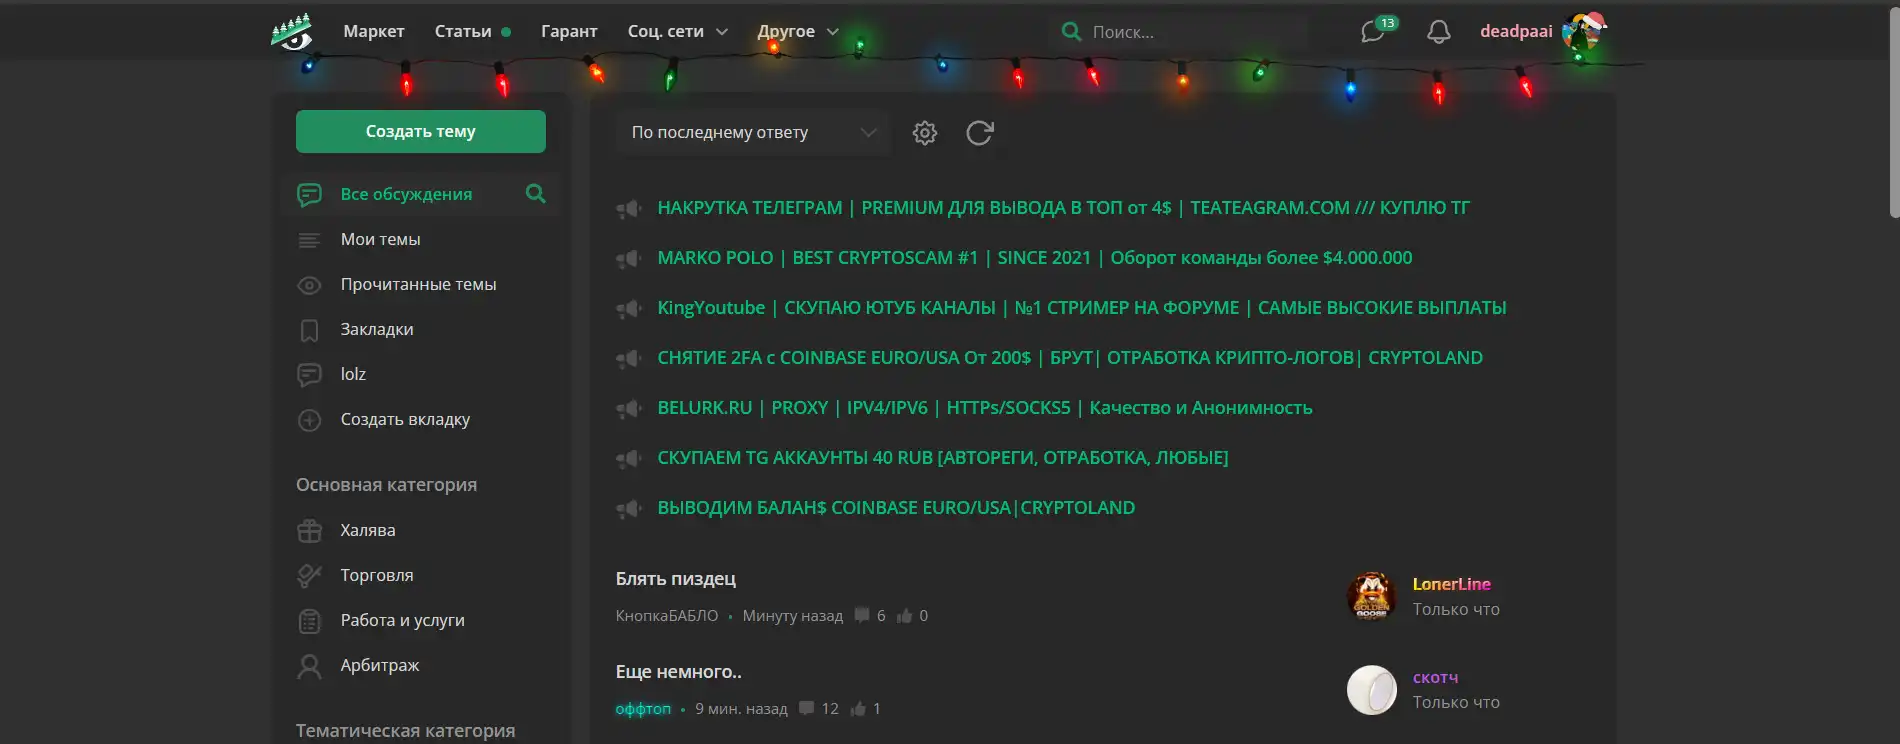Open the Маркет section
1900x744 pixels.
tap(374, 32)
